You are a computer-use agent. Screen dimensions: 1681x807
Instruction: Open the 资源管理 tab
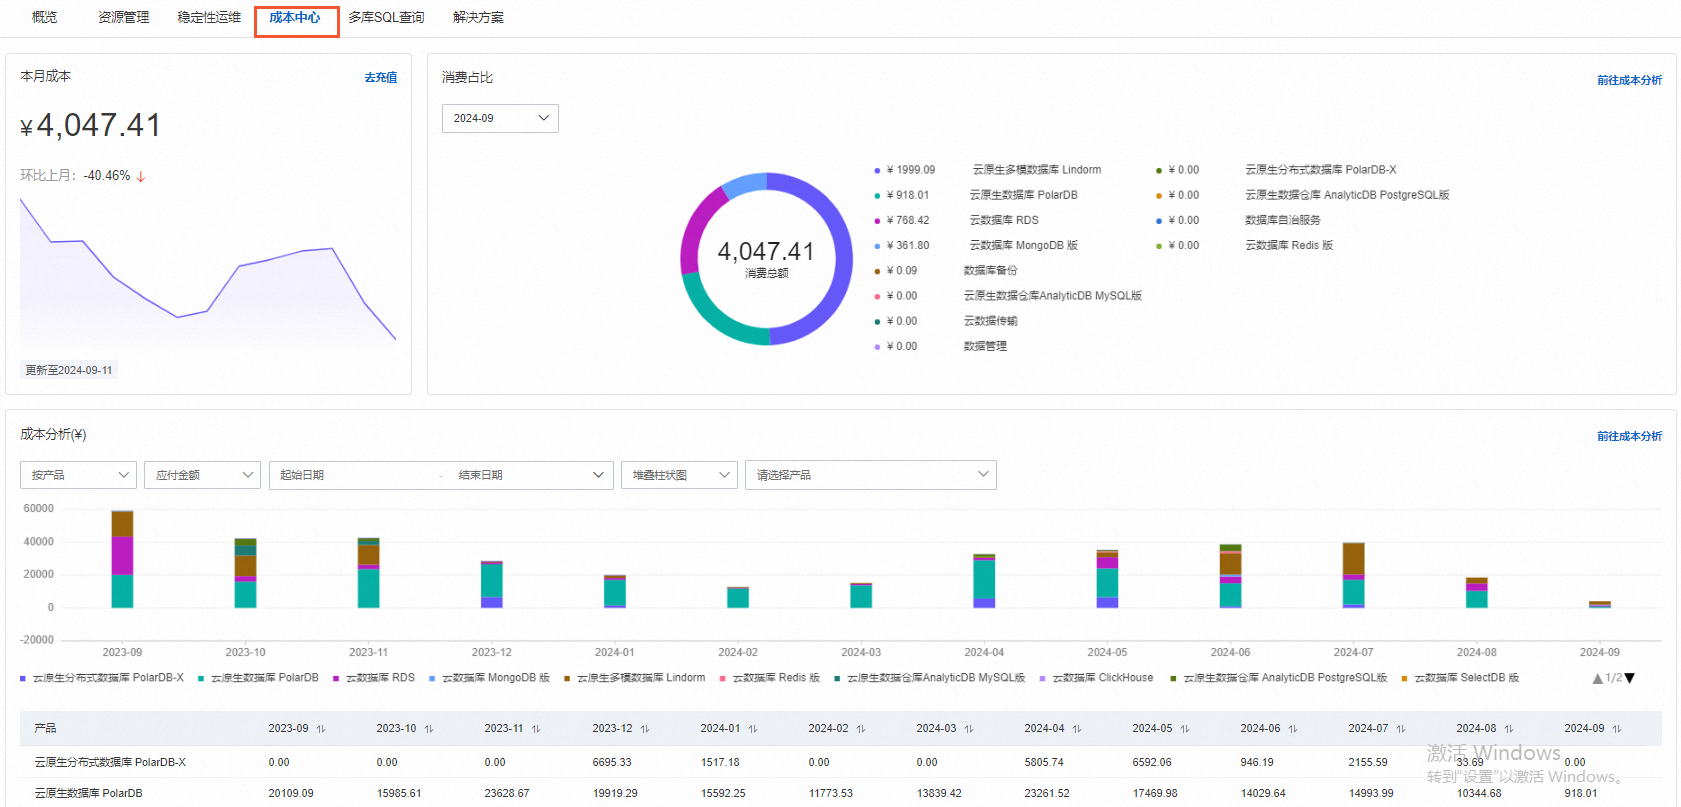(x=123, y=17)
